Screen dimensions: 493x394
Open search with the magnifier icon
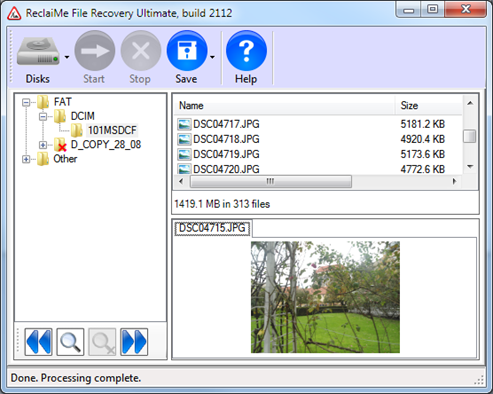(x=70, y=342)
